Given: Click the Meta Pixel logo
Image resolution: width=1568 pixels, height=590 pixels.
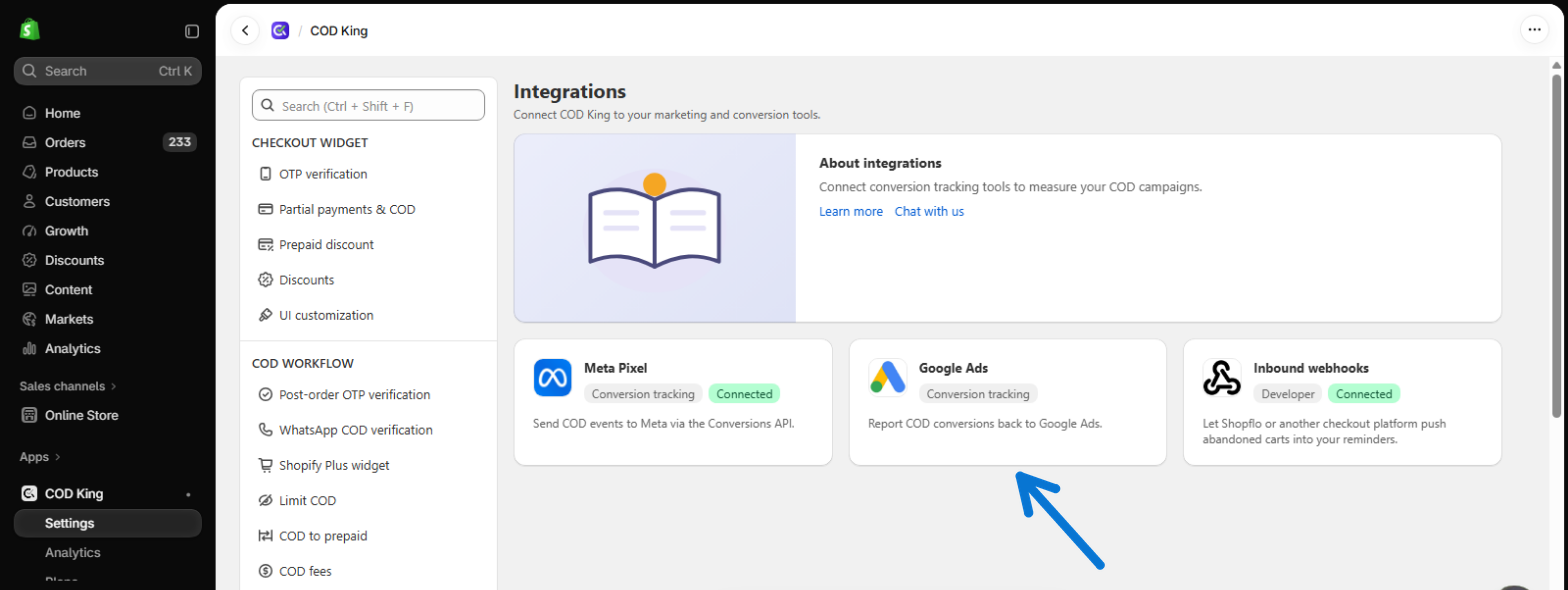Looking at the screenshot, I should coord(553,377).
